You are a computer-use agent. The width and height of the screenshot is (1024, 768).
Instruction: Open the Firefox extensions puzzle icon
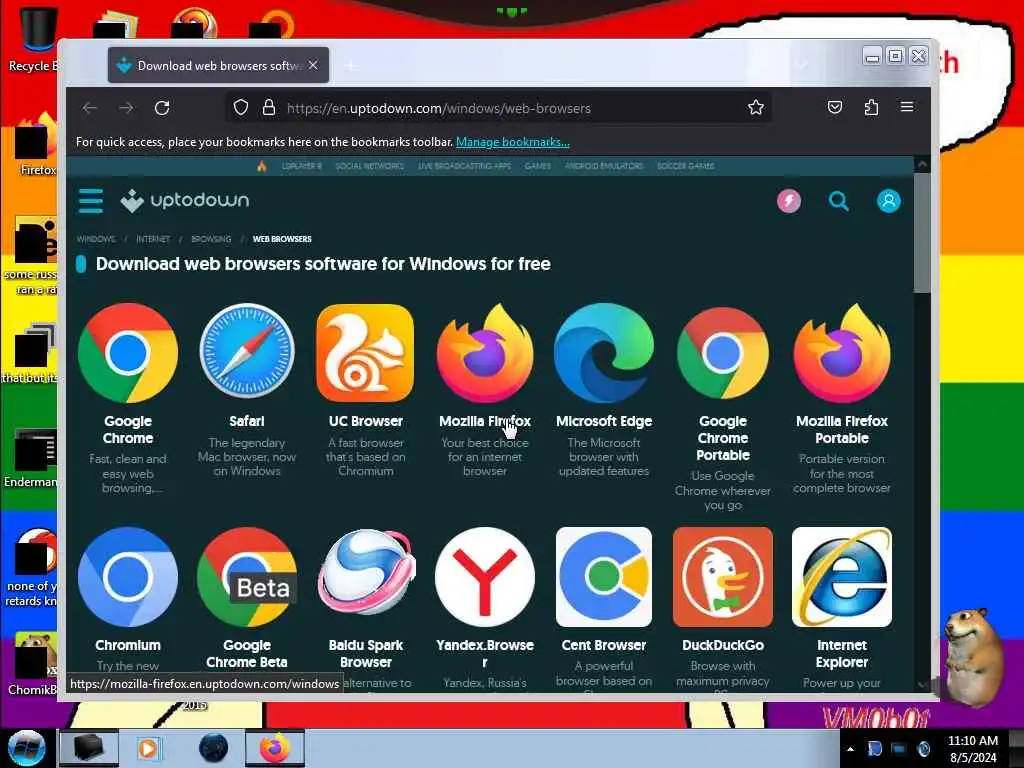pos(871,108)
